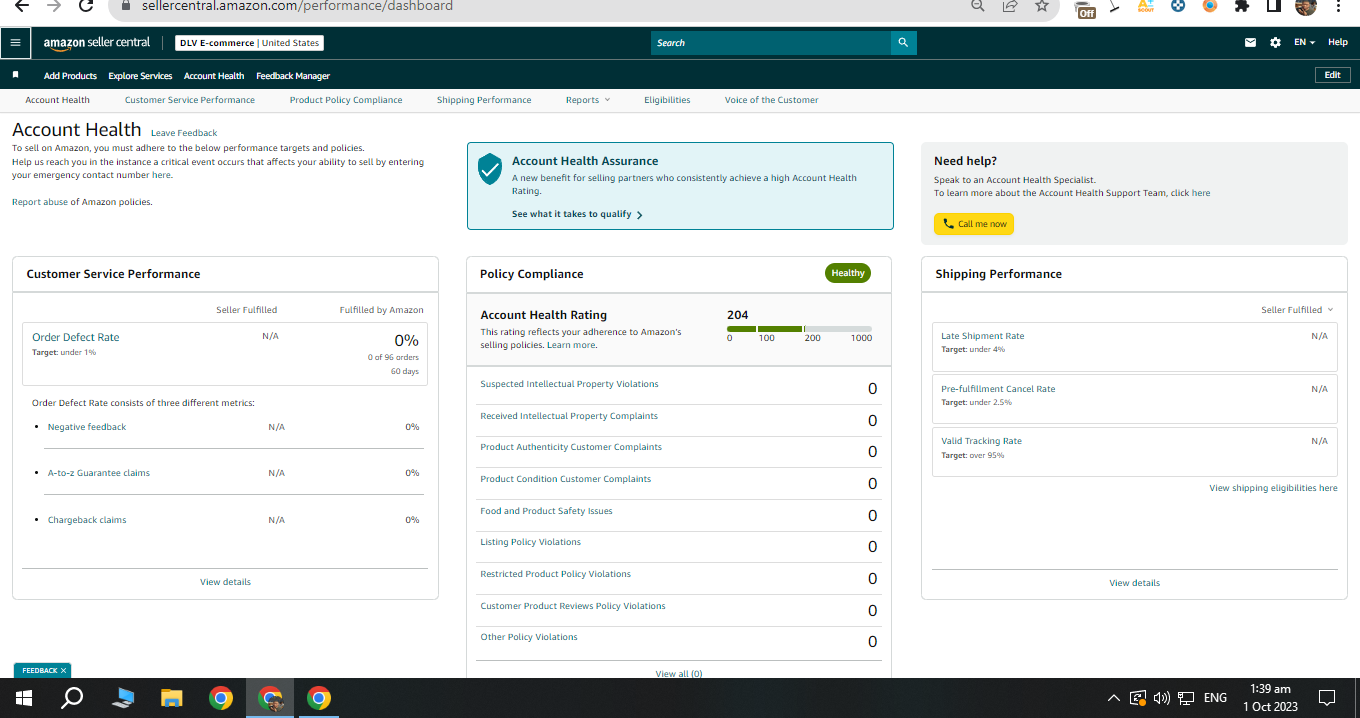The width and height of the screenshot is (1360, 718).
Task: Expand the Reports dropdown menu
Action: point(587,100)
